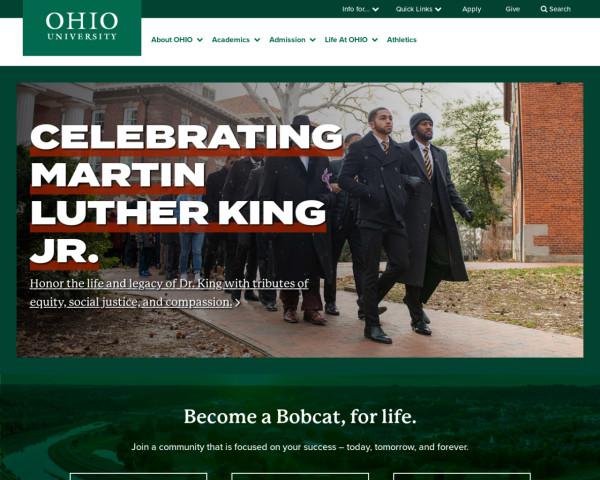Open the Academics menu chevron
Screen dimensions: 600x480
click(257, 40)
